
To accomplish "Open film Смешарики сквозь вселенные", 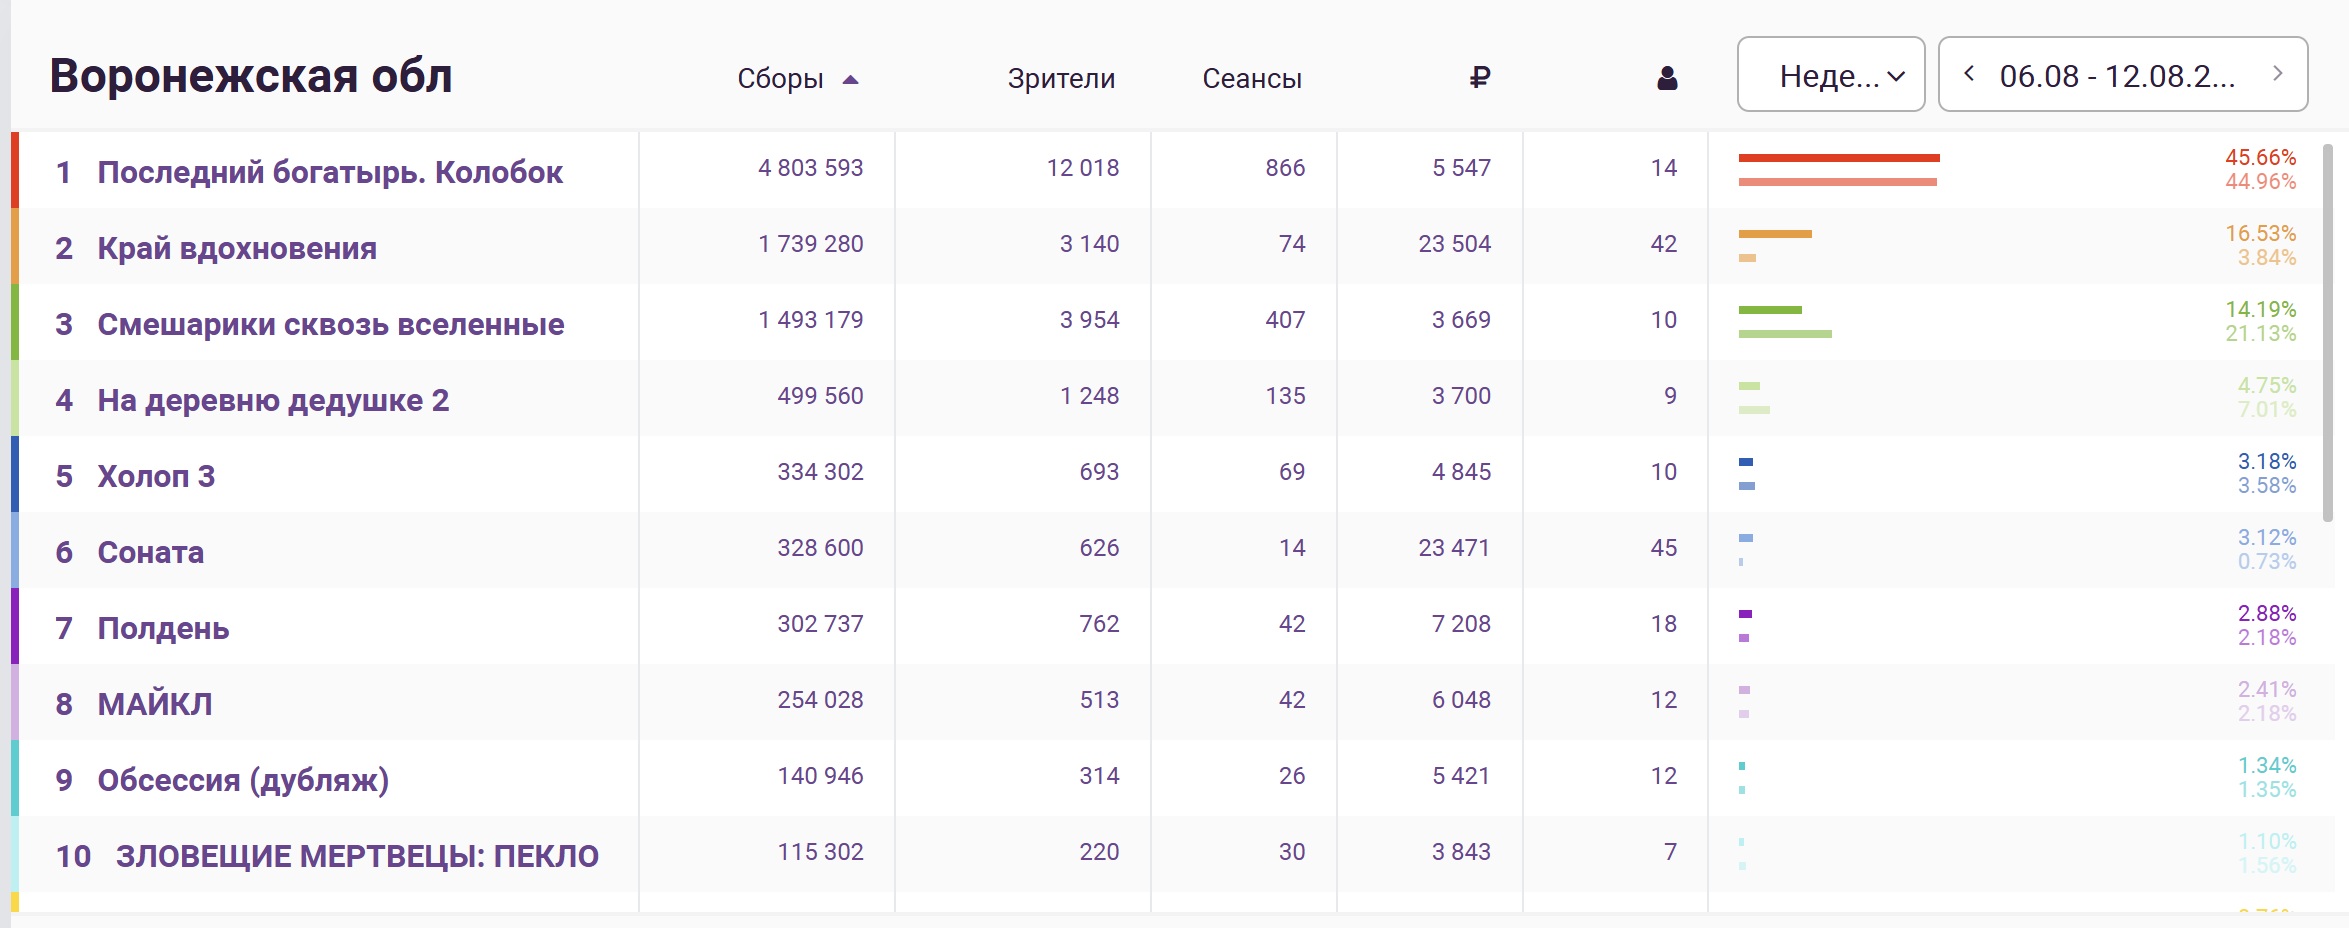I will point(331,324).
